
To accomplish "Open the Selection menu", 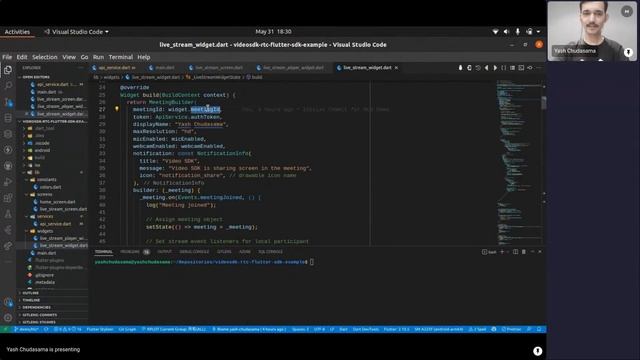I will pyautogui.click(x=45, y=57).
